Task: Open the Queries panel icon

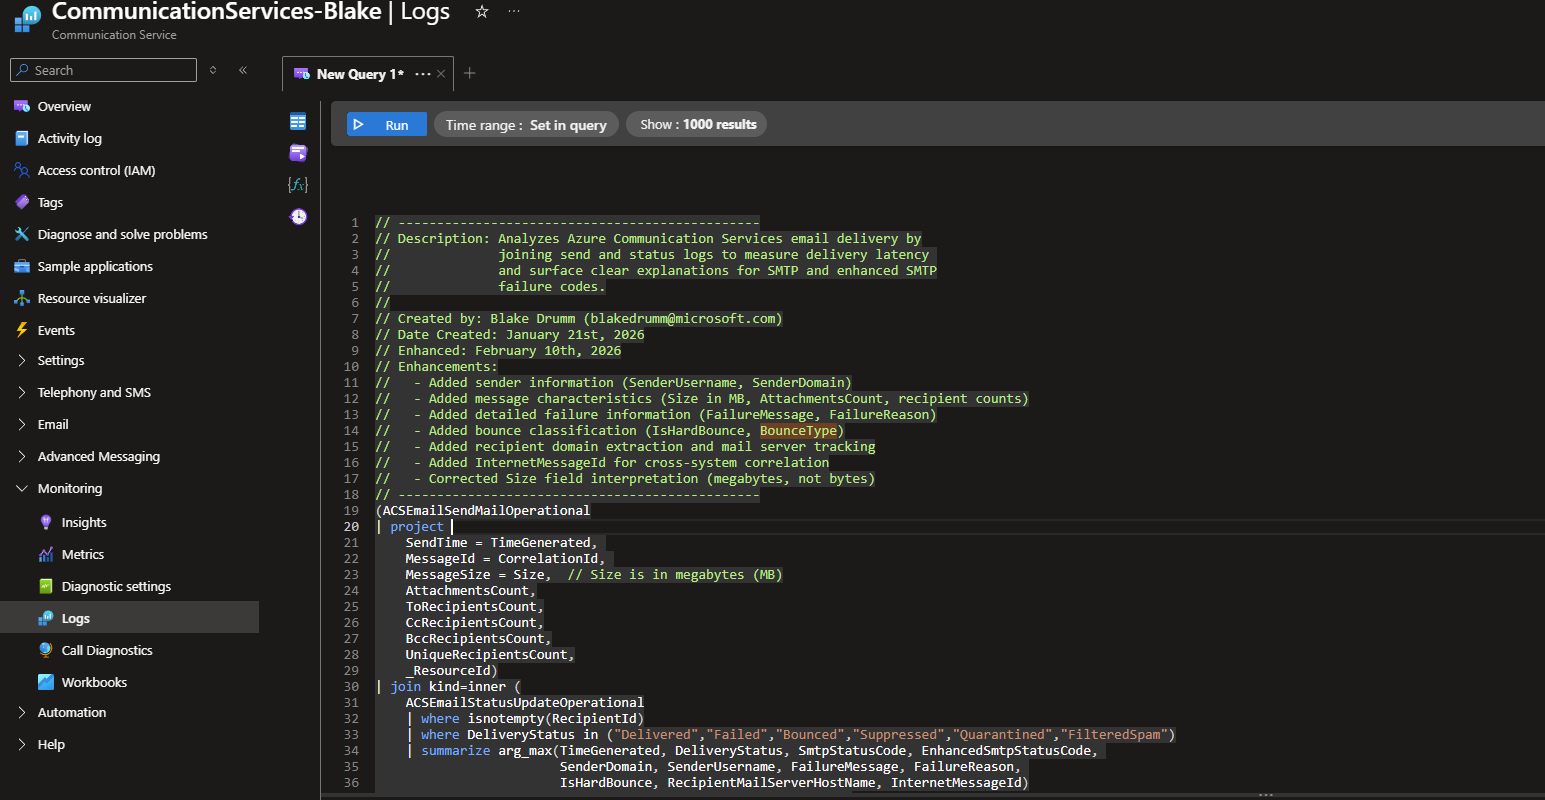Action: click(x=298, y=153)
